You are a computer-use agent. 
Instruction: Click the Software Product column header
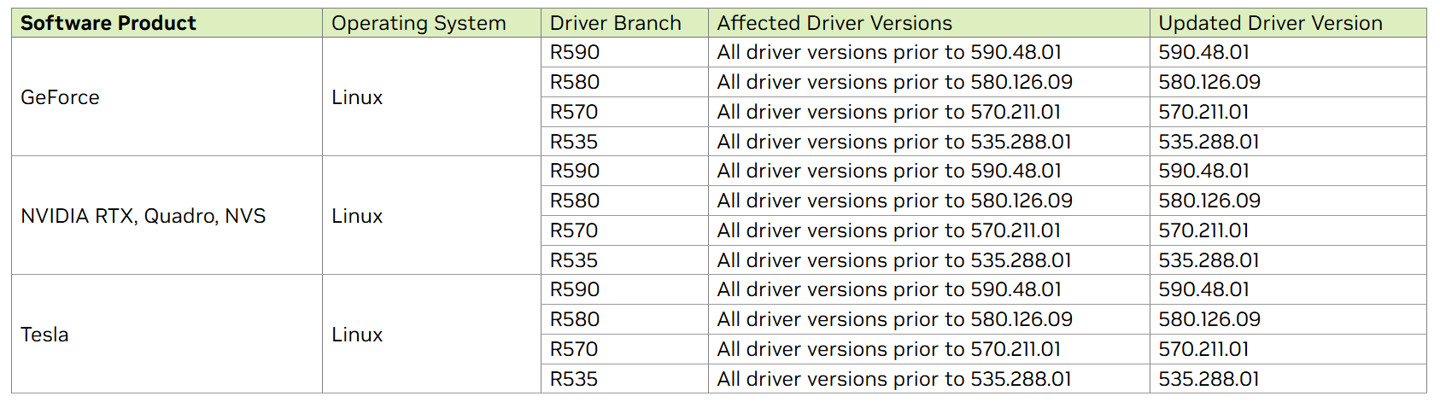coord(108,23)
